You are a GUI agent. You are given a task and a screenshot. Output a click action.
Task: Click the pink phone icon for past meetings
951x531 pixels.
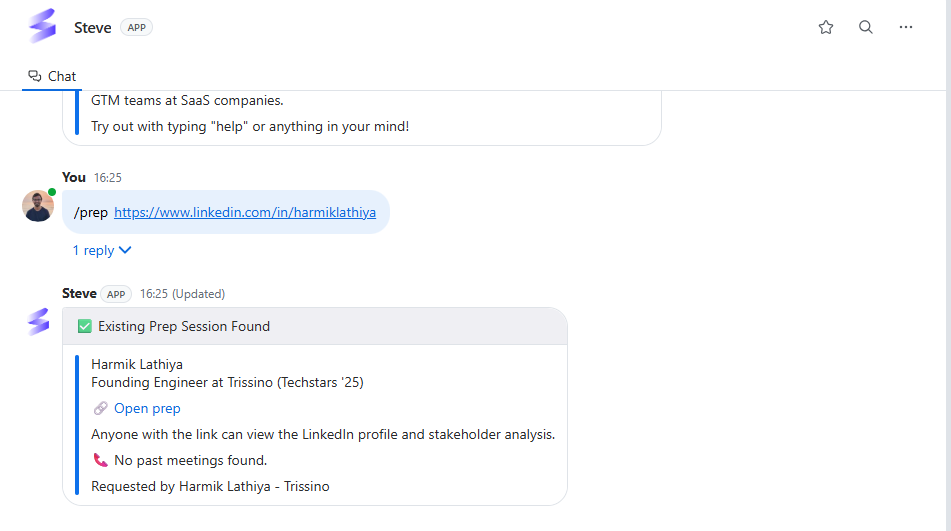point(101,460)
